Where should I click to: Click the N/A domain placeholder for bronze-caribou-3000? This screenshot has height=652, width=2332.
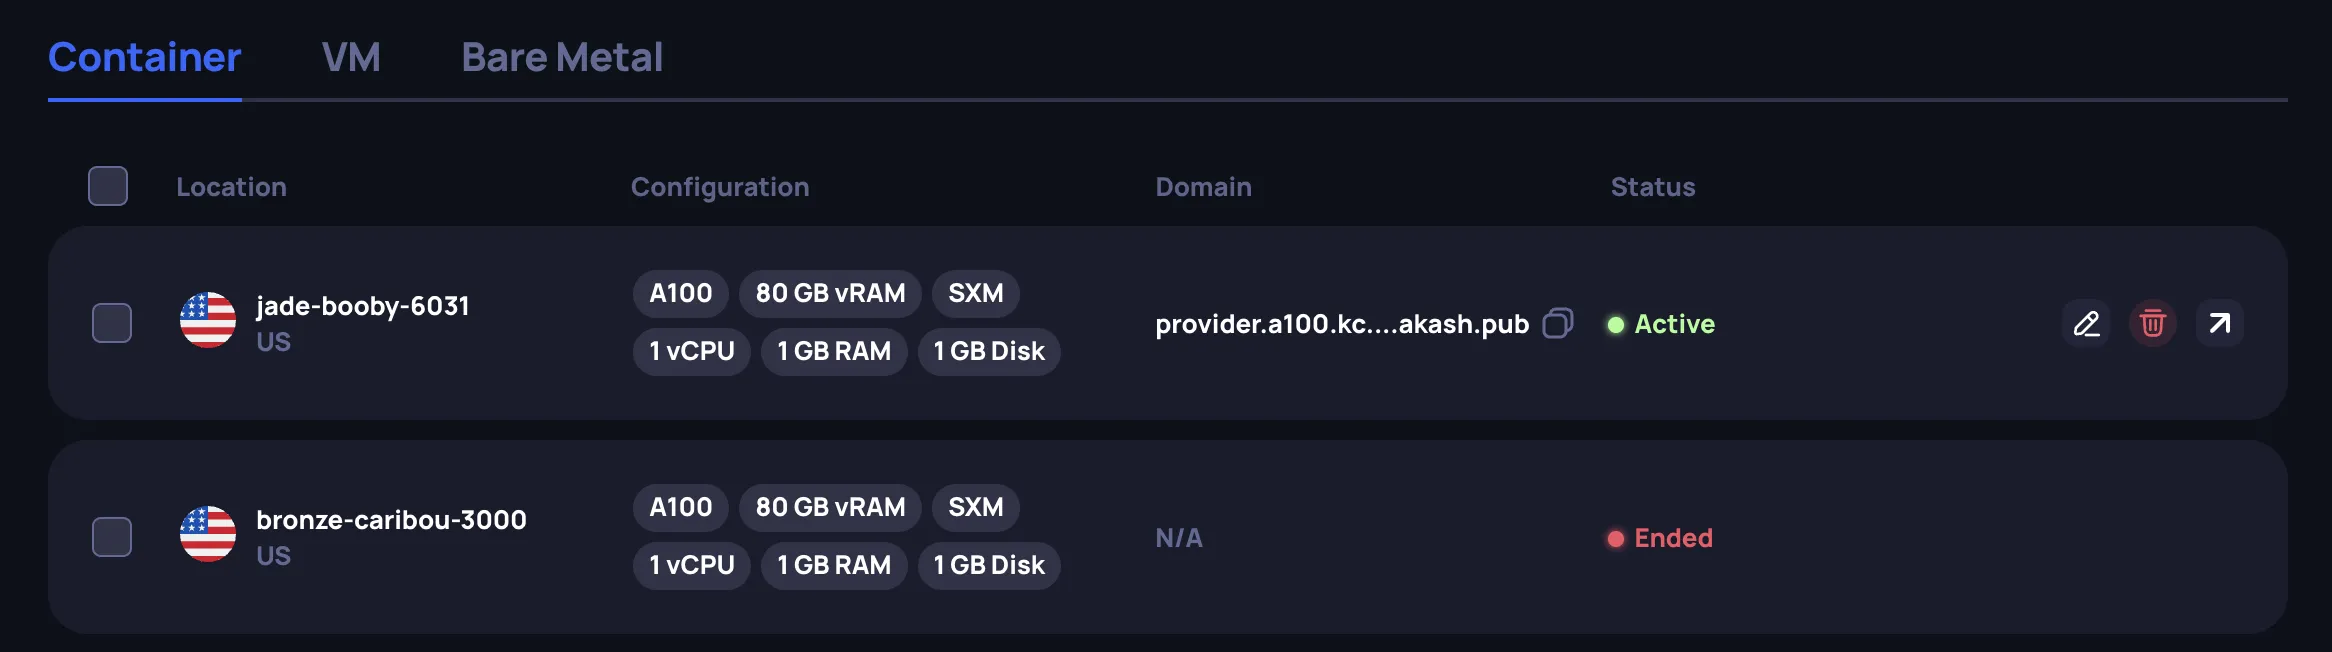[x=1178, y=537]
